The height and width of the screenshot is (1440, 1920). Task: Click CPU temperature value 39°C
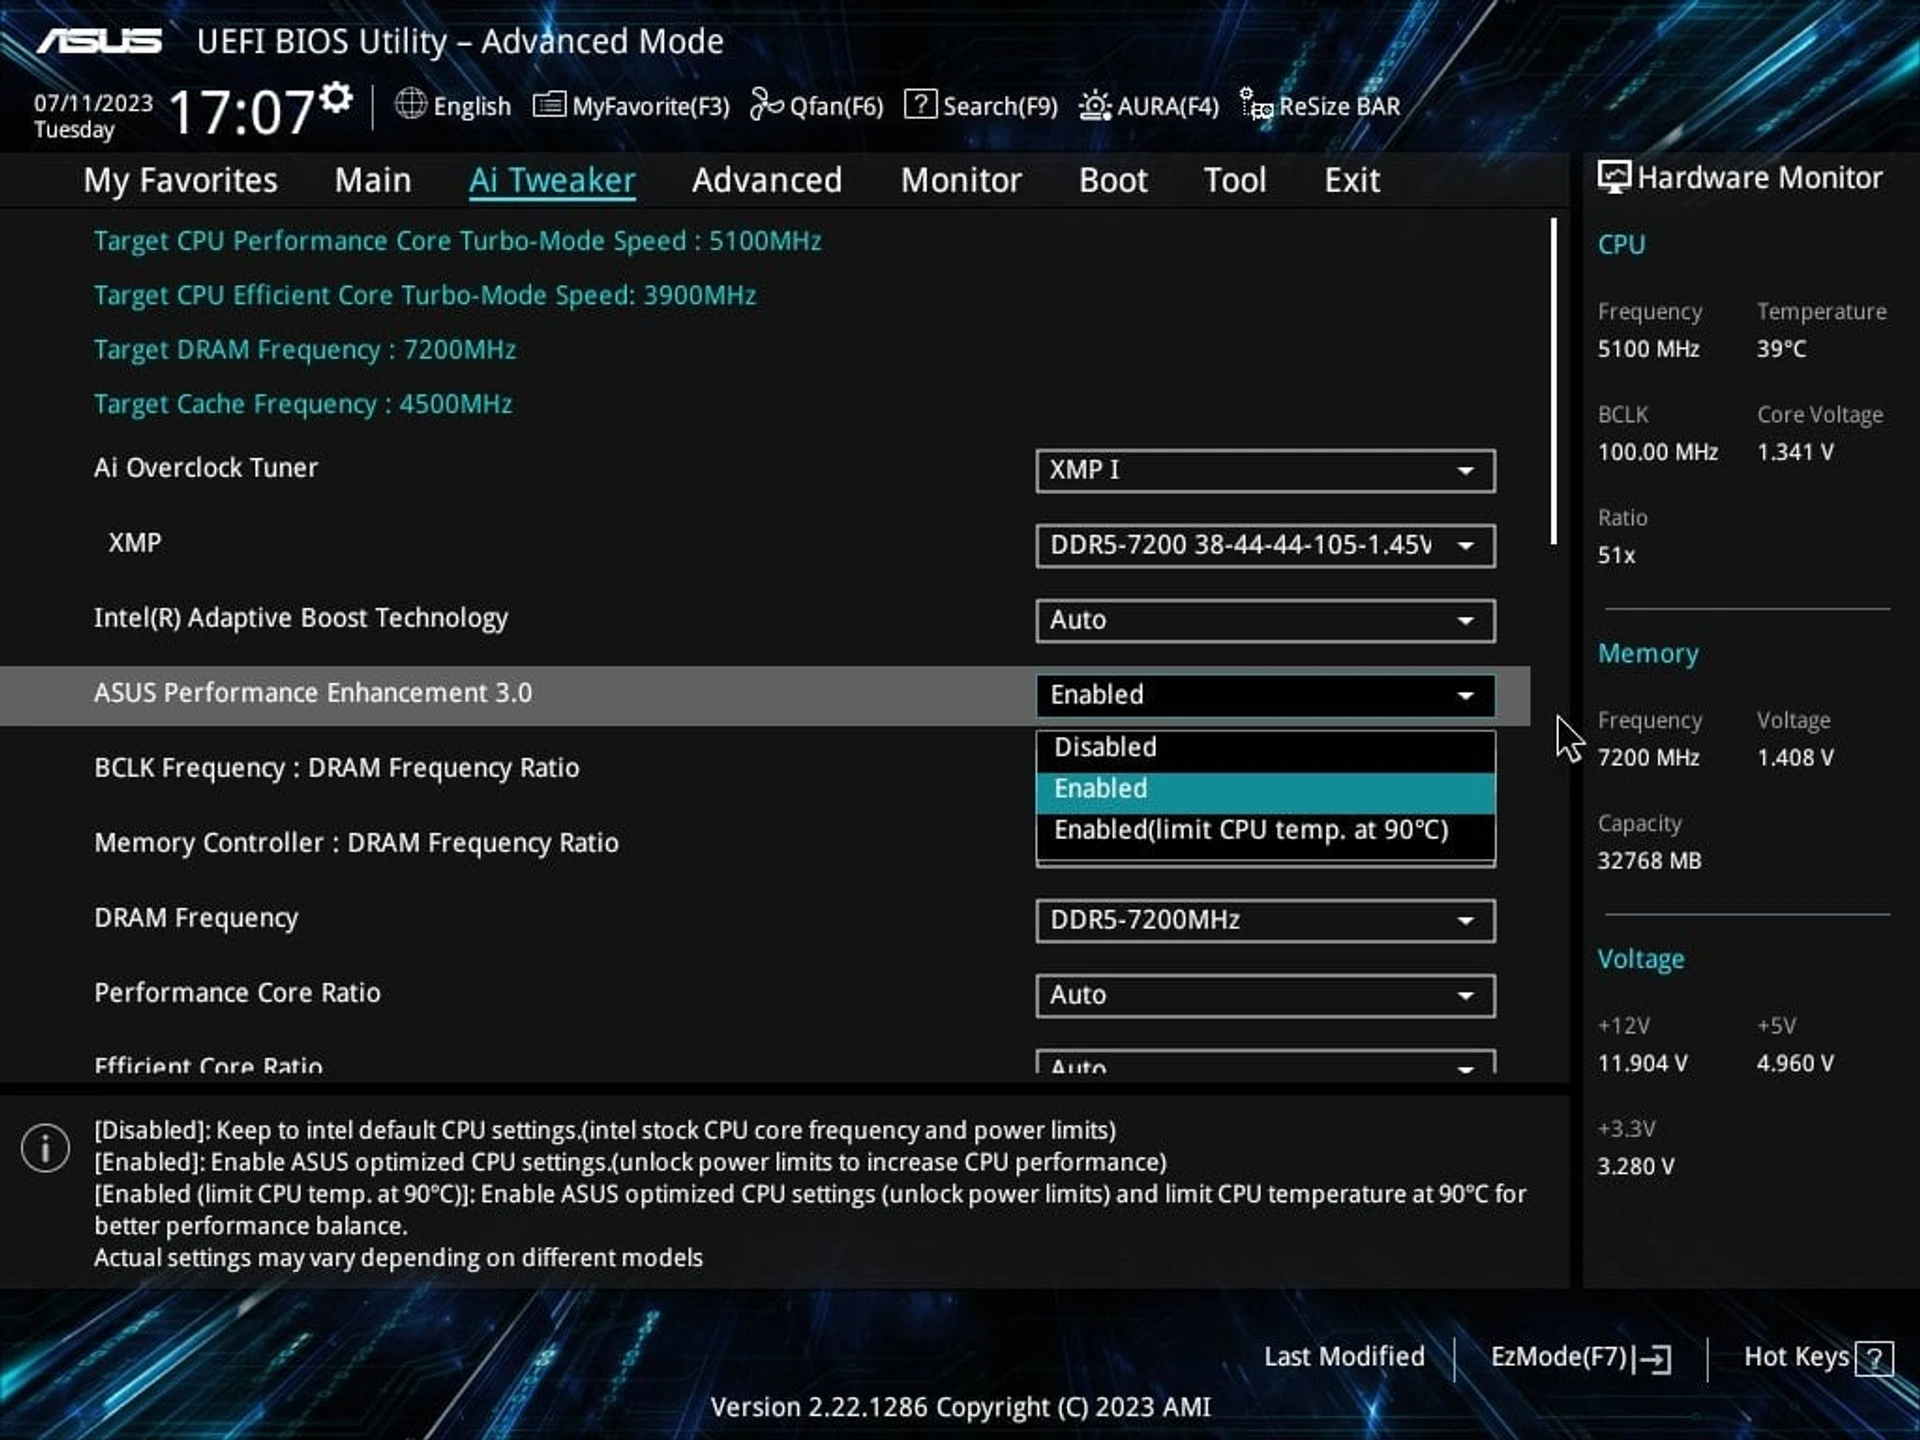coord(1782,349)
